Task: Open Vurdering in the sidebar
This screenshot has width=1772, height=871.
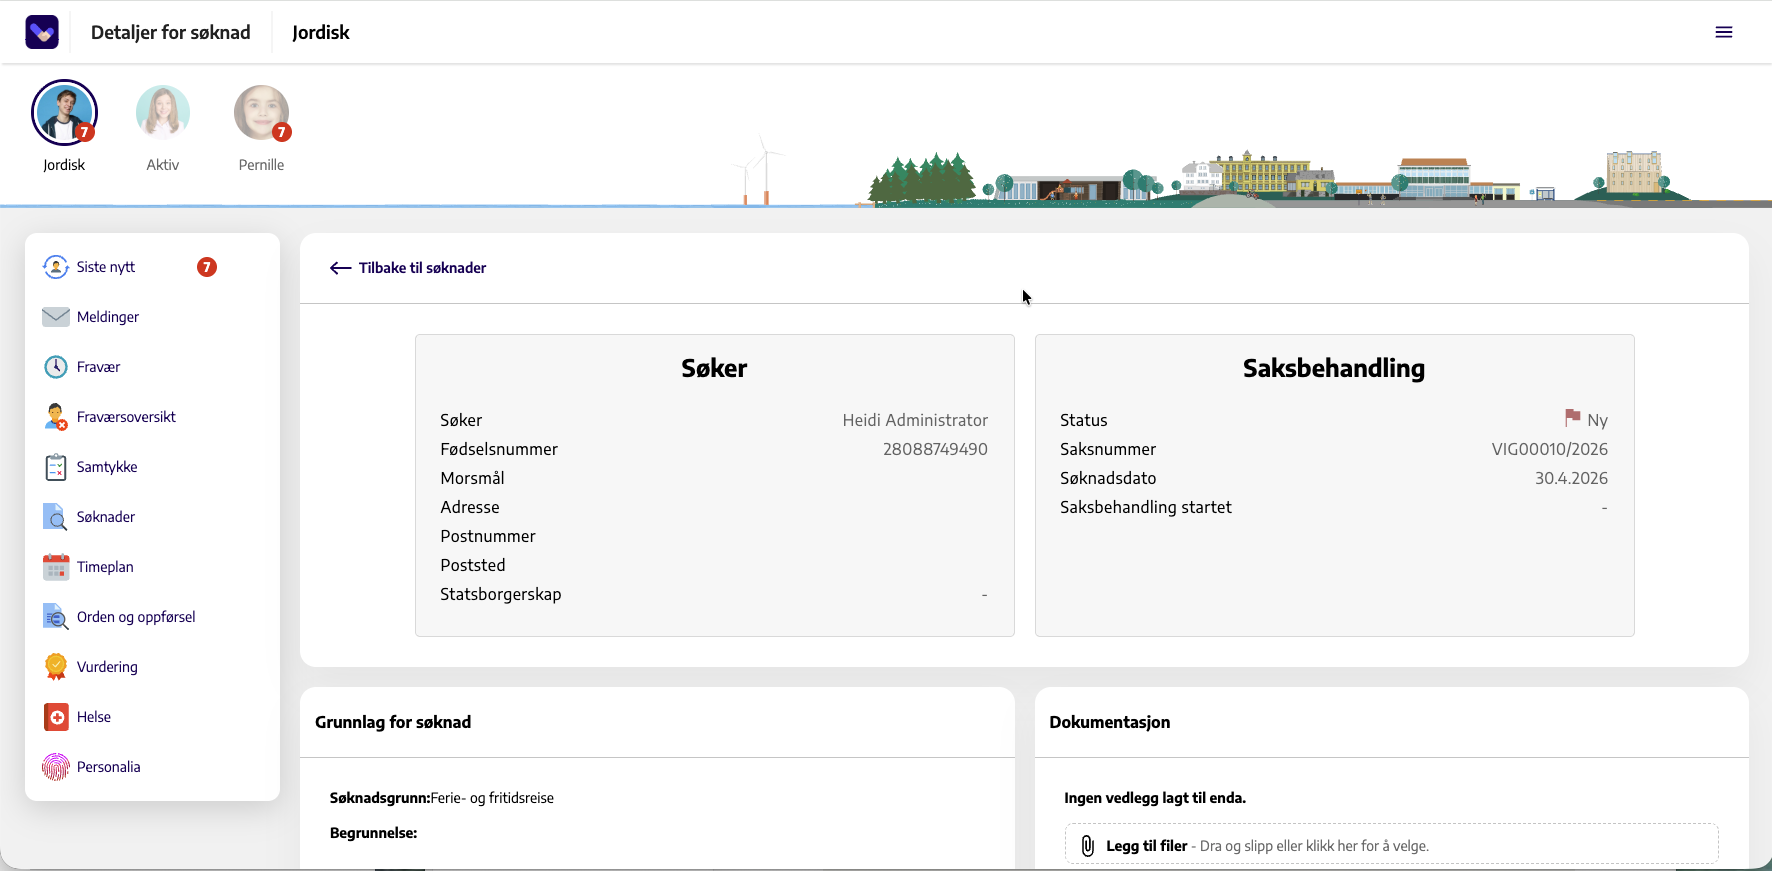Action: click(107, 667)
